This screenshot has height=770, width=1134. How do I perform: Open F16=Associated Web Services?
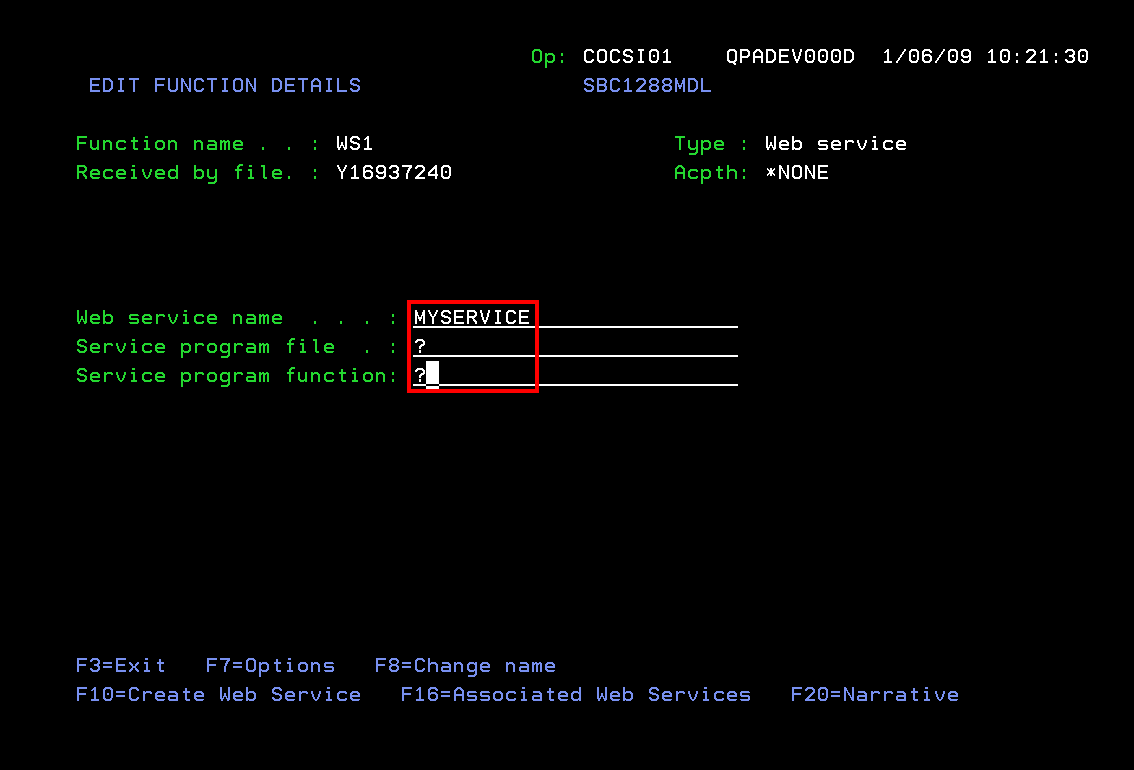click(x=576, y=694)
